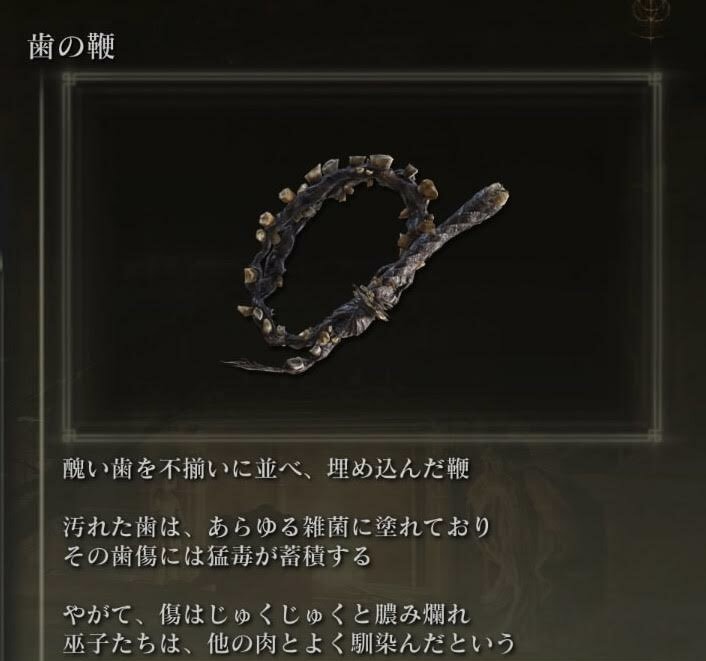Click the line starting やがて、傷は
706x661 pixels.
click(x=267, y=615)
